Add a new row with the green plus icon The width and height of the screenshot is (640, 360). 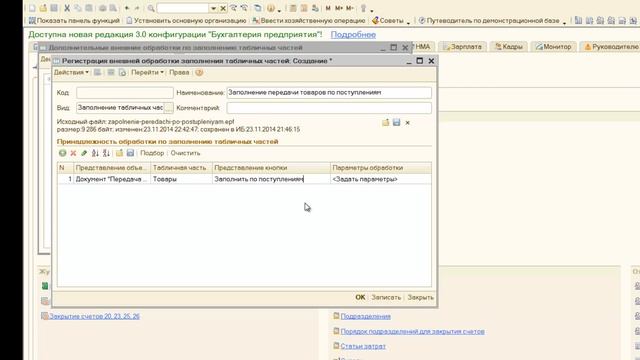(x=62, y=153)
